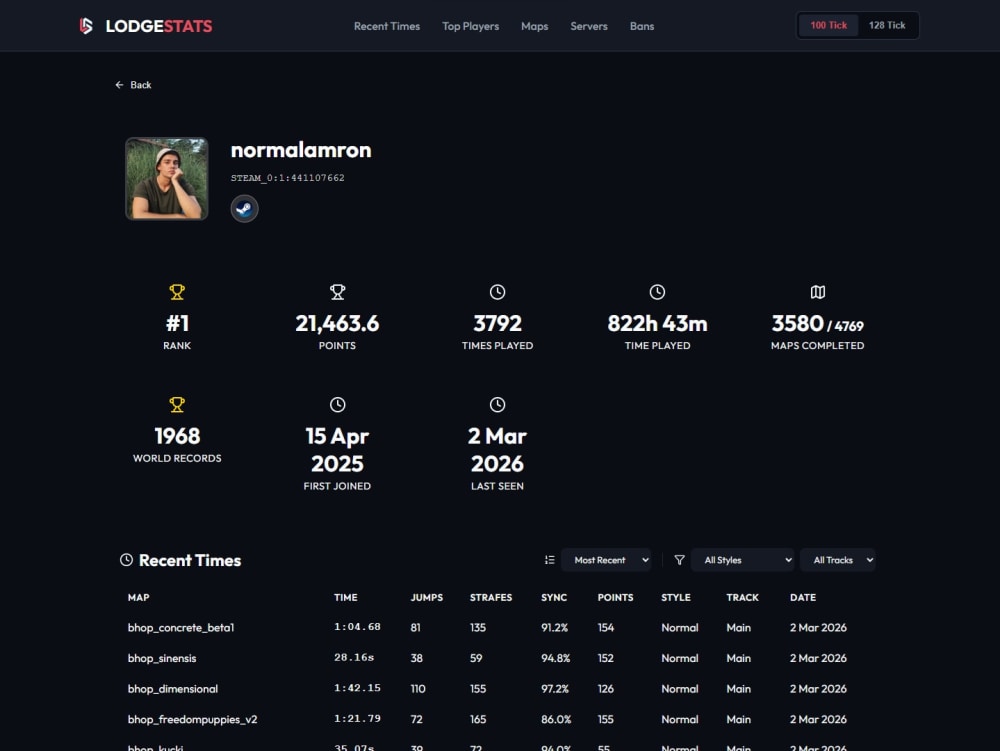The height and width of the screenshot is (751, 1000).
Task: Click the clock icon above Last Seen
Action: [497, 405]
